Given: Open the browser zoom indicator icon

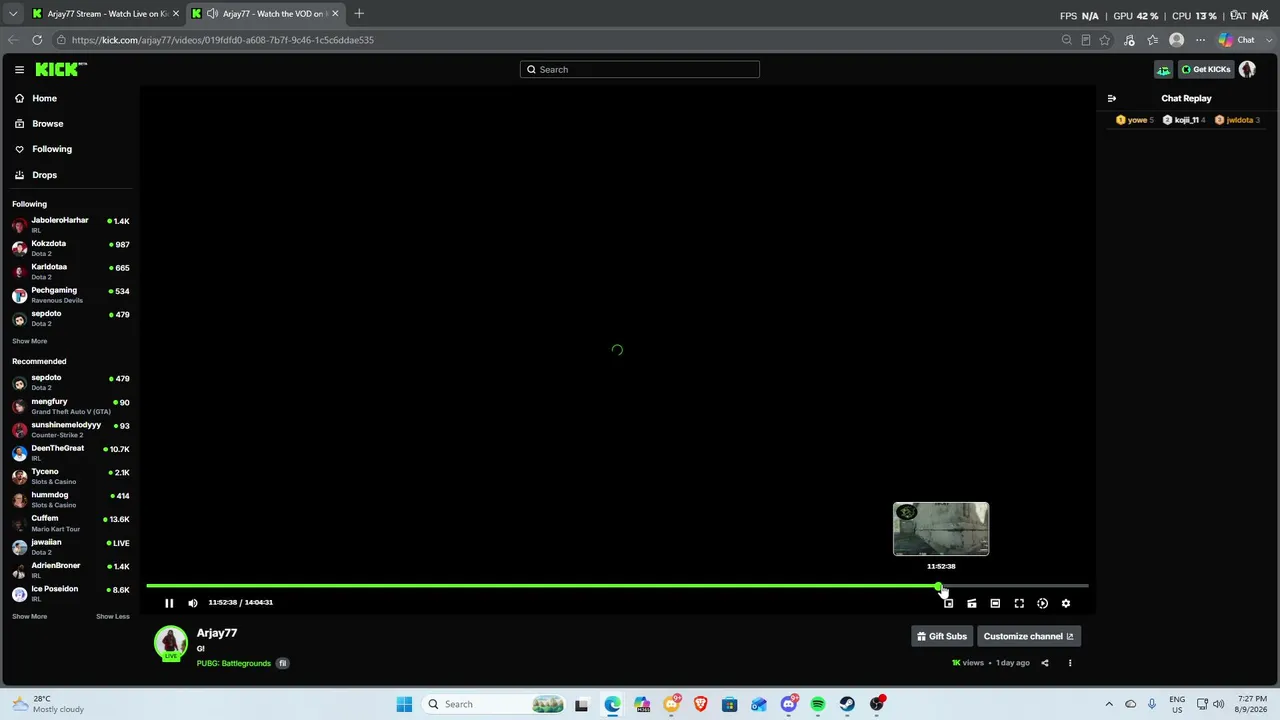Looking at the screenshot, I should pyautogui.click(x=1067, y=40).
